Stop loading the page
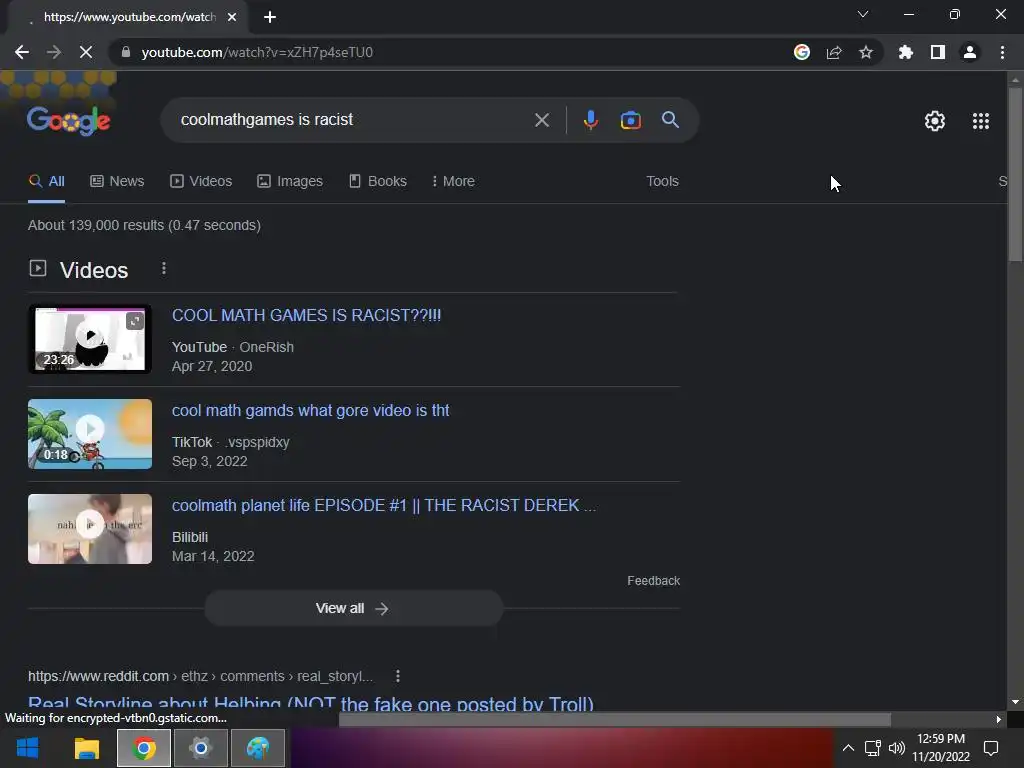This screenshot has width=1024, height=768. point(86,52)
